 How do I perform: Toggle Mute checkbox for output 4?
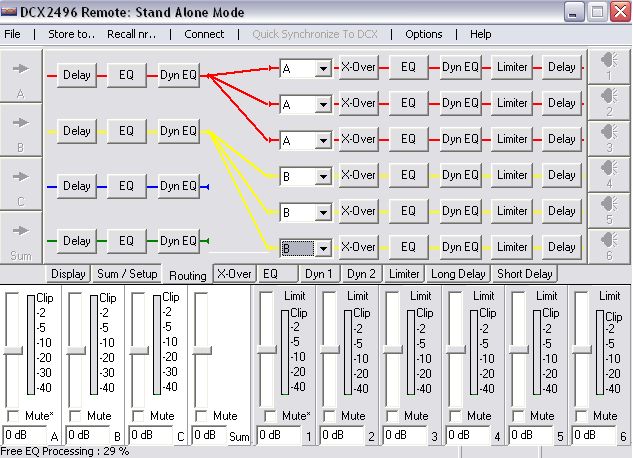click(x=456, y=416)
